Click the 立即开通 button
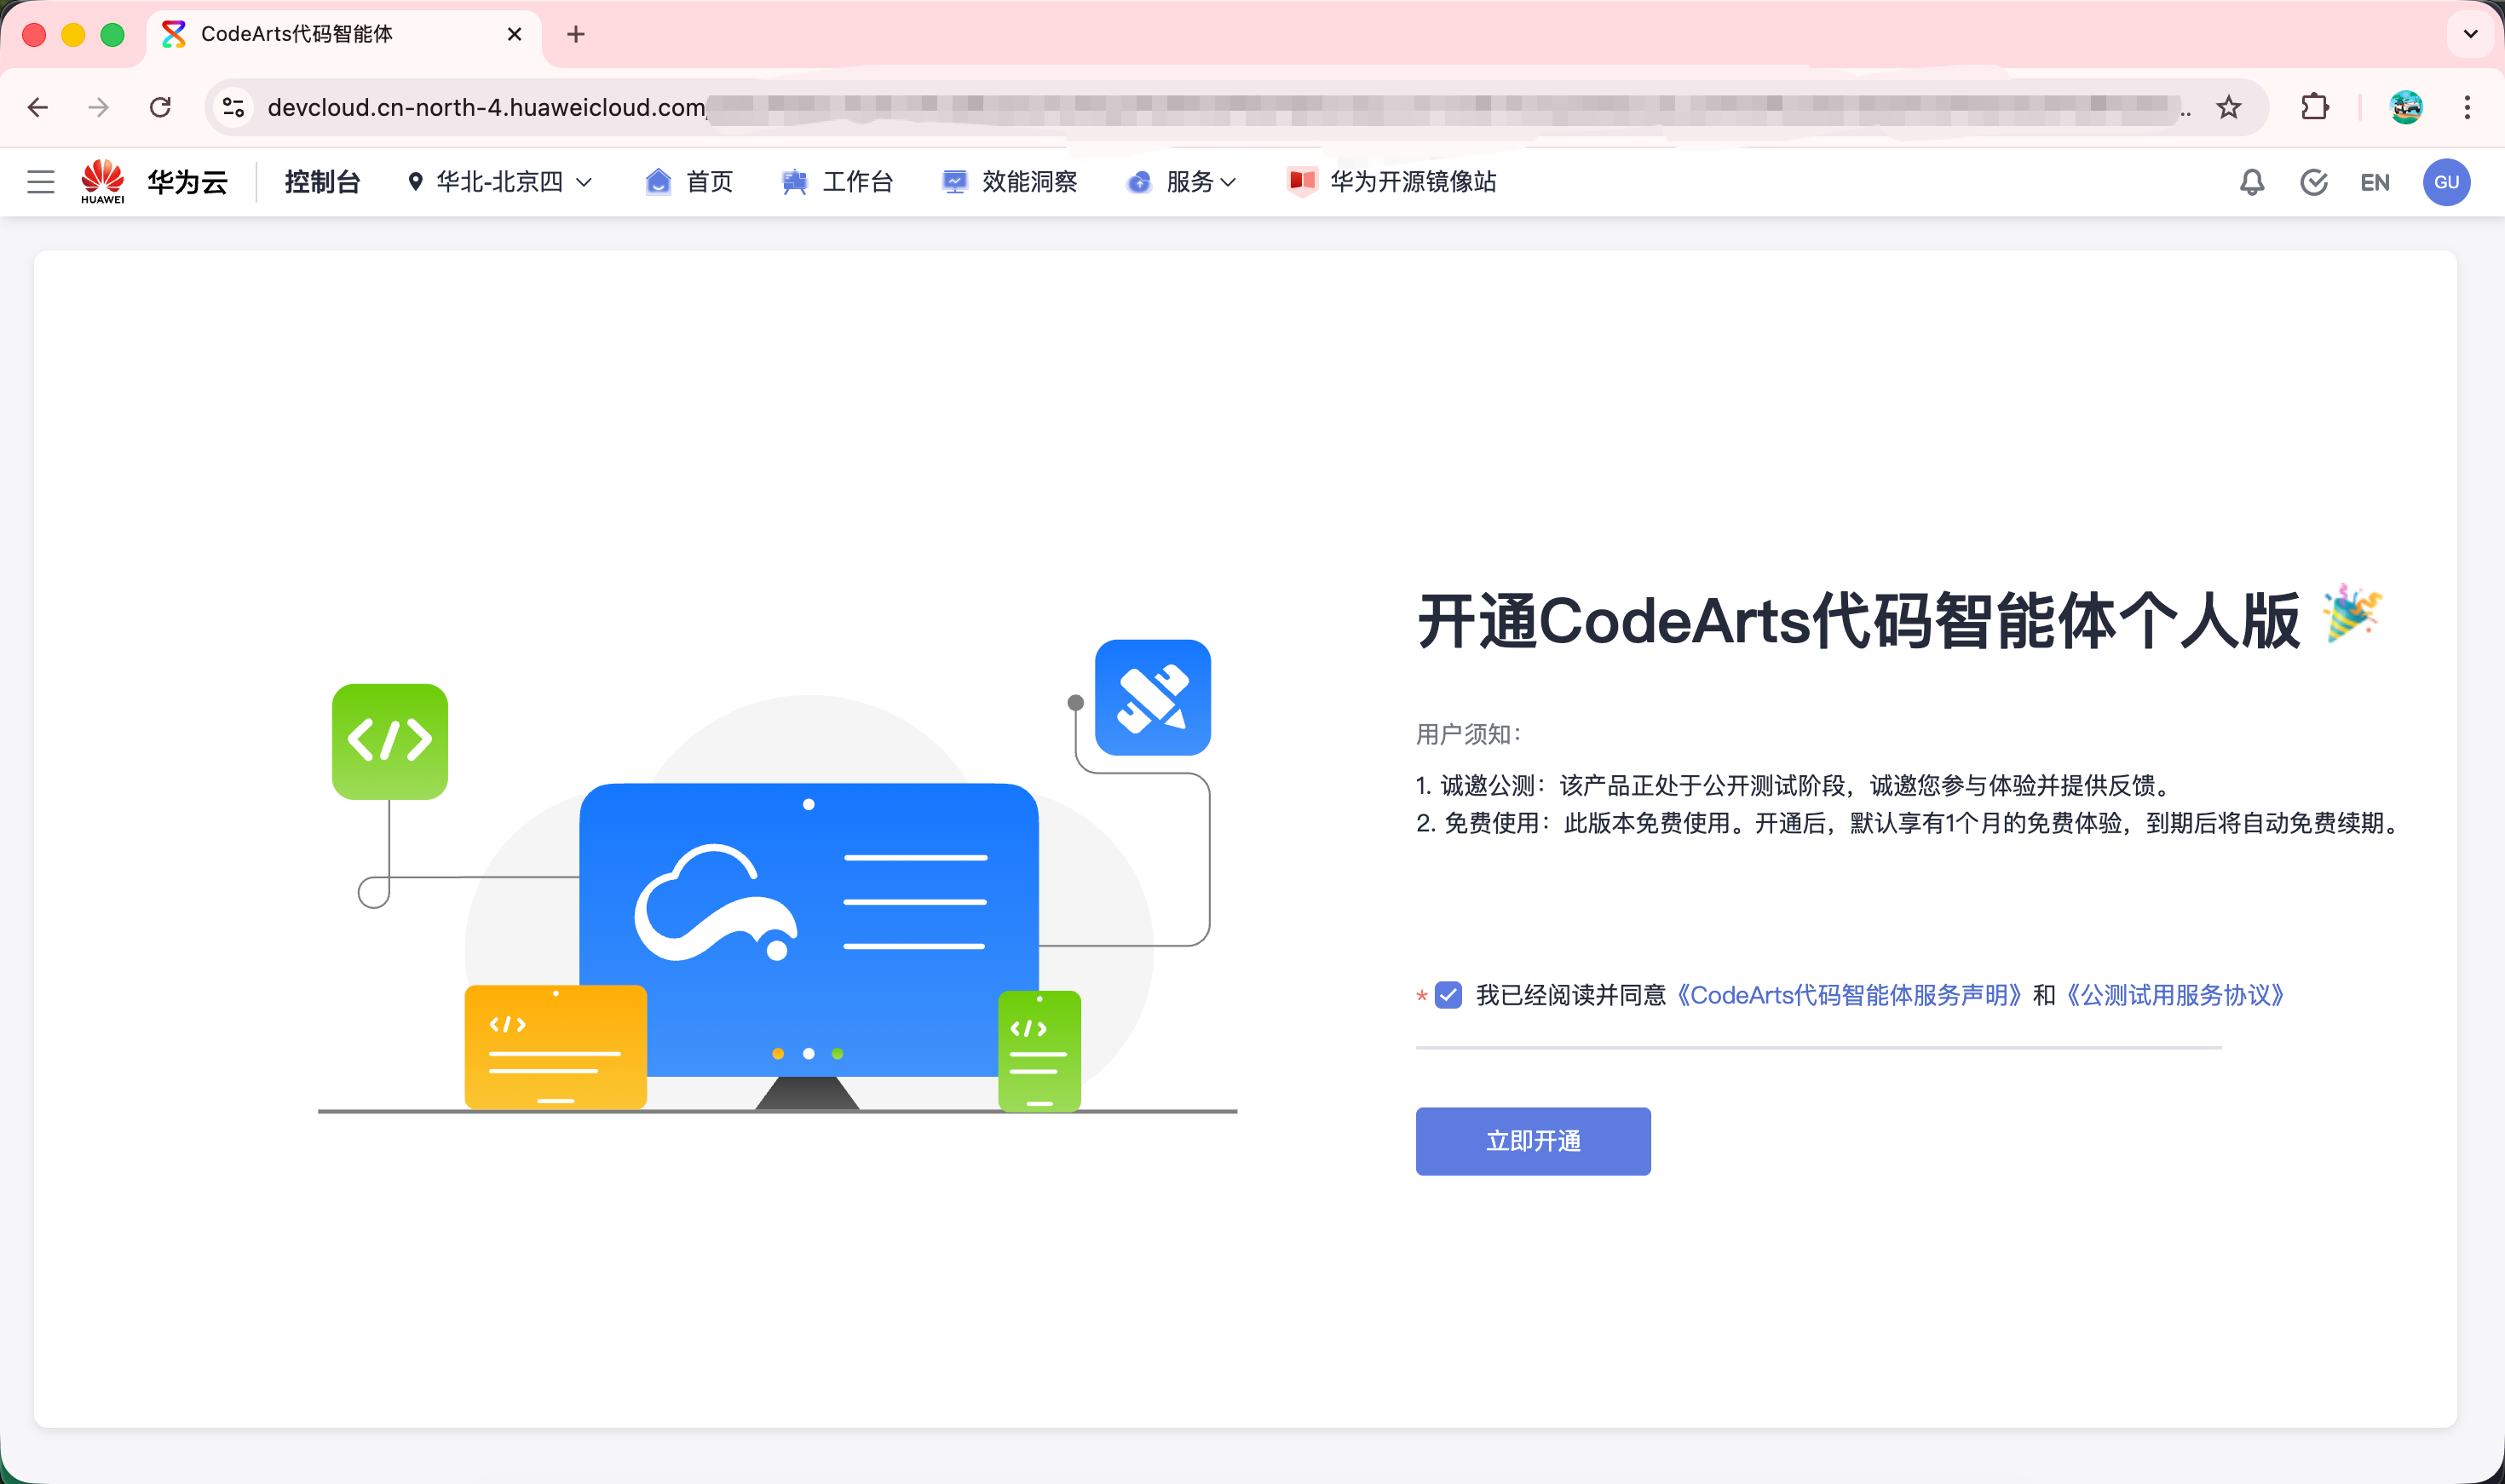This screenshot has width=2505, height=1484. tap(1532, 1141)
